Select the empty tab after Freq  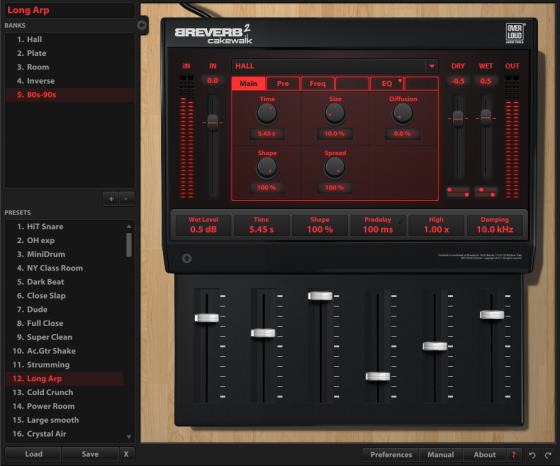[x=352, y=84]
